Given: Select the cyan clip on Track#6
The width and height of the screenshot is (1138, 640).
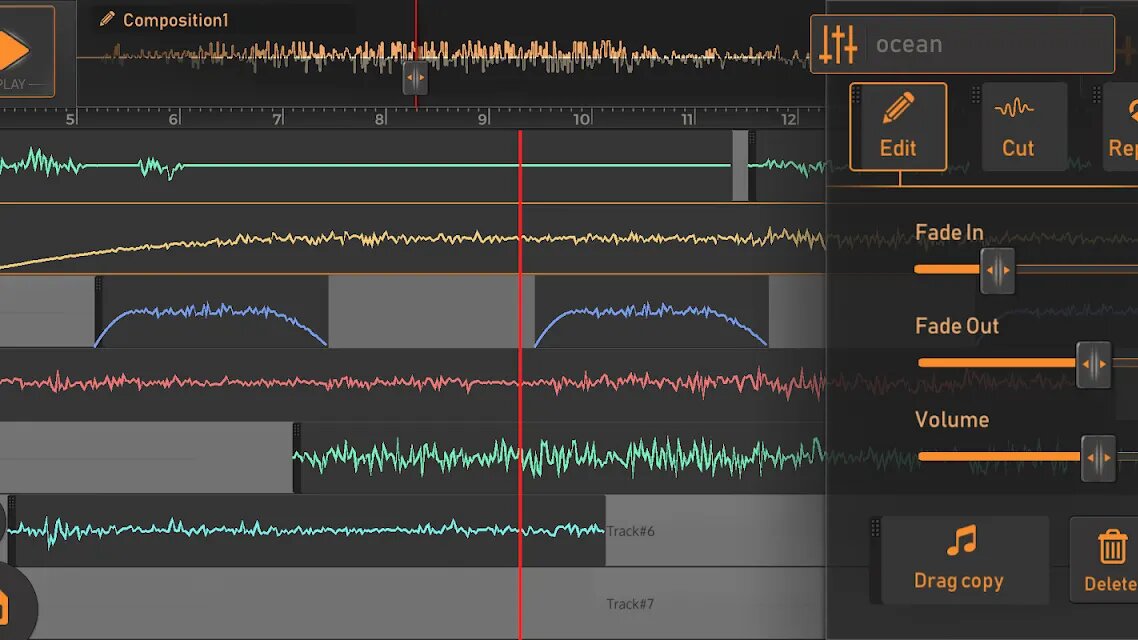Looking at the screenshot, I should click(306, 530).
